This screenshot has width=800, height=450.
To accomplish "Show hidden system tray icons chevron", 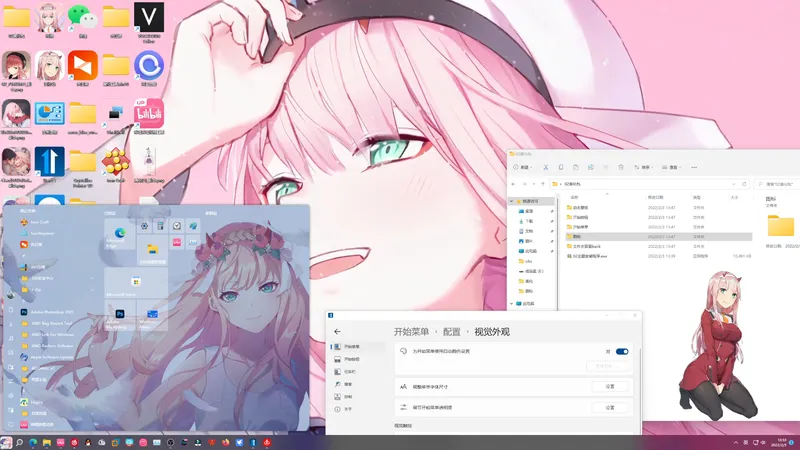I will point(736,442).
